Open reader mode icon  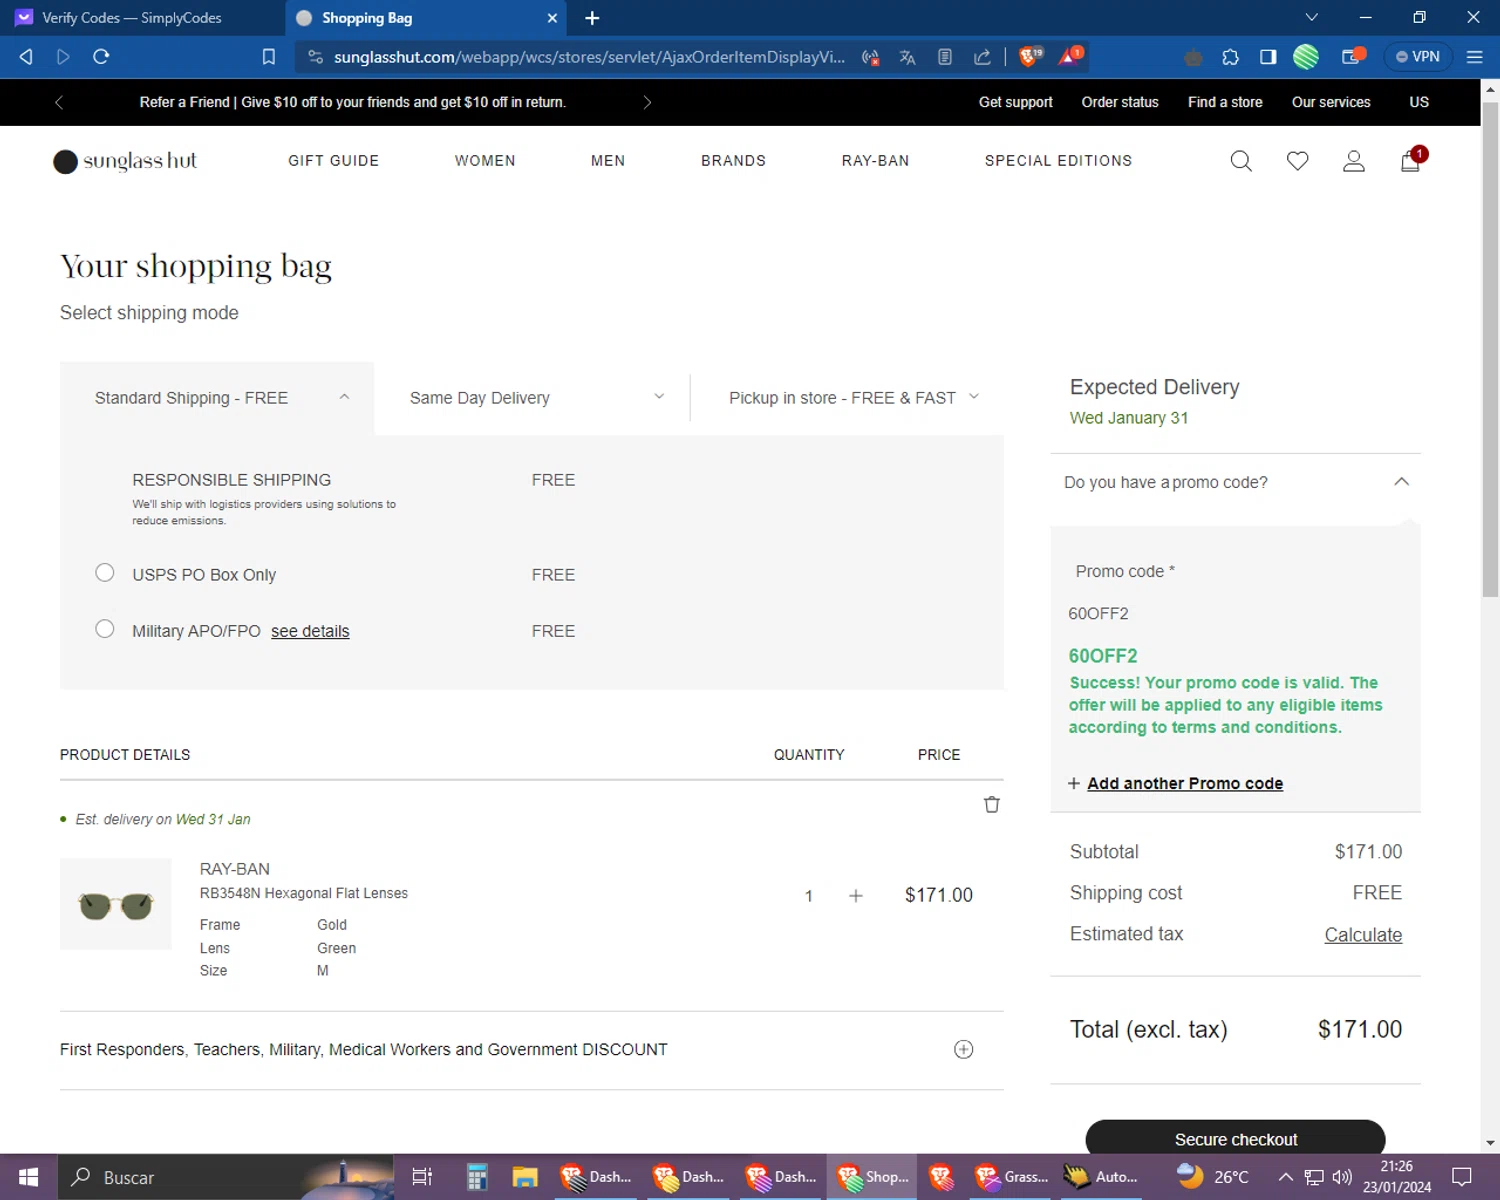coord(945,57)
